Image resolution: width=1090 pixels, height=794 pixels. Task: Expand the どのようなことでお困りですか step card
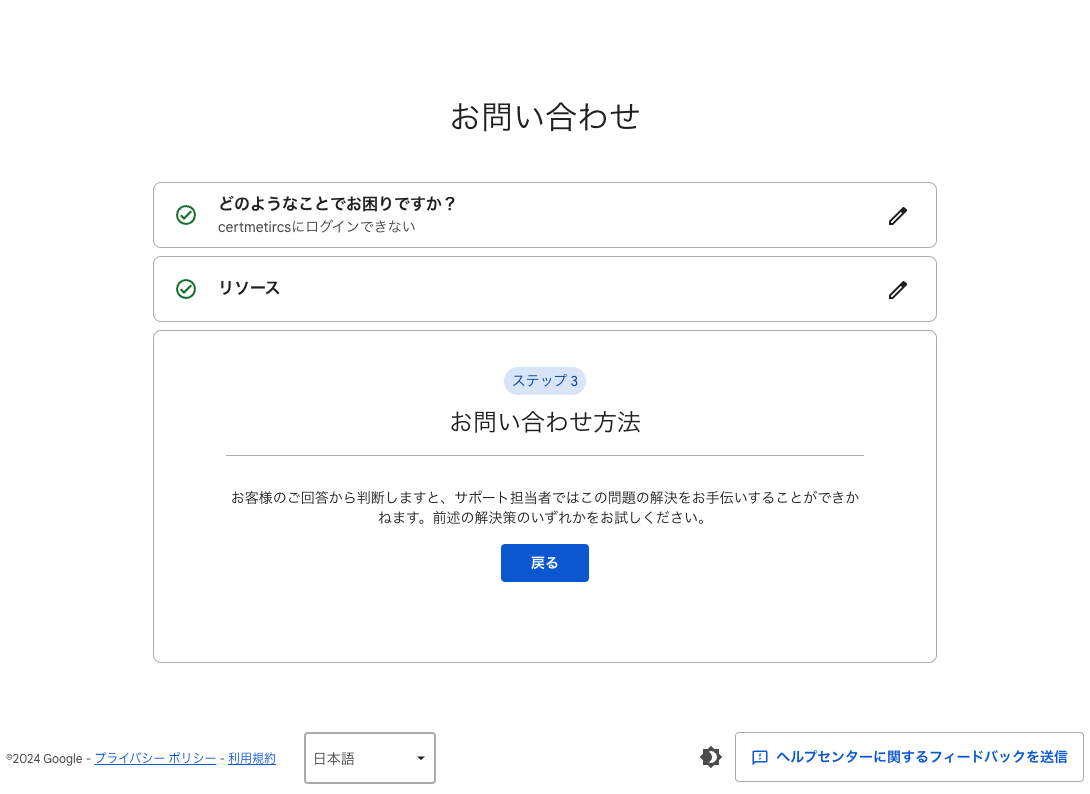point(544,215)
